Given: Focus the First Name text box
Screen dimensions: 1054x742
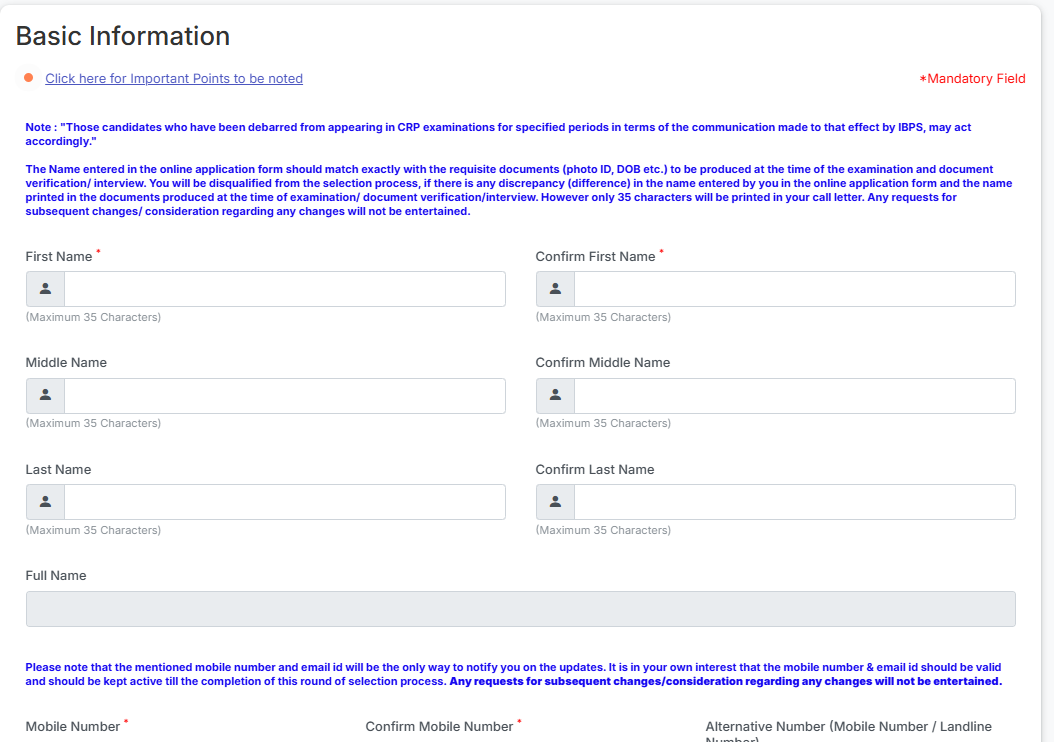Looking at the screenshot, I should click(x=285, y=289).
